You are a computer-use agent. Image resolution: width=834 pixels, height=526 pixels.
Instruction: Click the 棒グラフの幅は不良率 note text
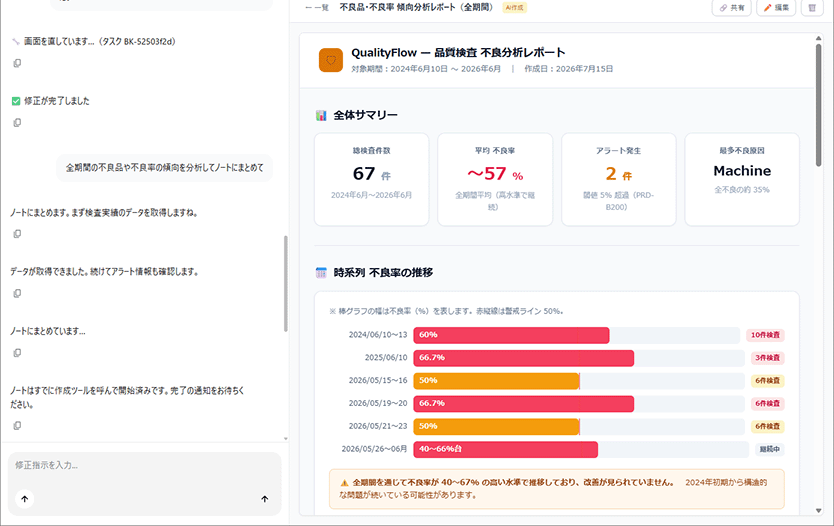click(446, 312)
